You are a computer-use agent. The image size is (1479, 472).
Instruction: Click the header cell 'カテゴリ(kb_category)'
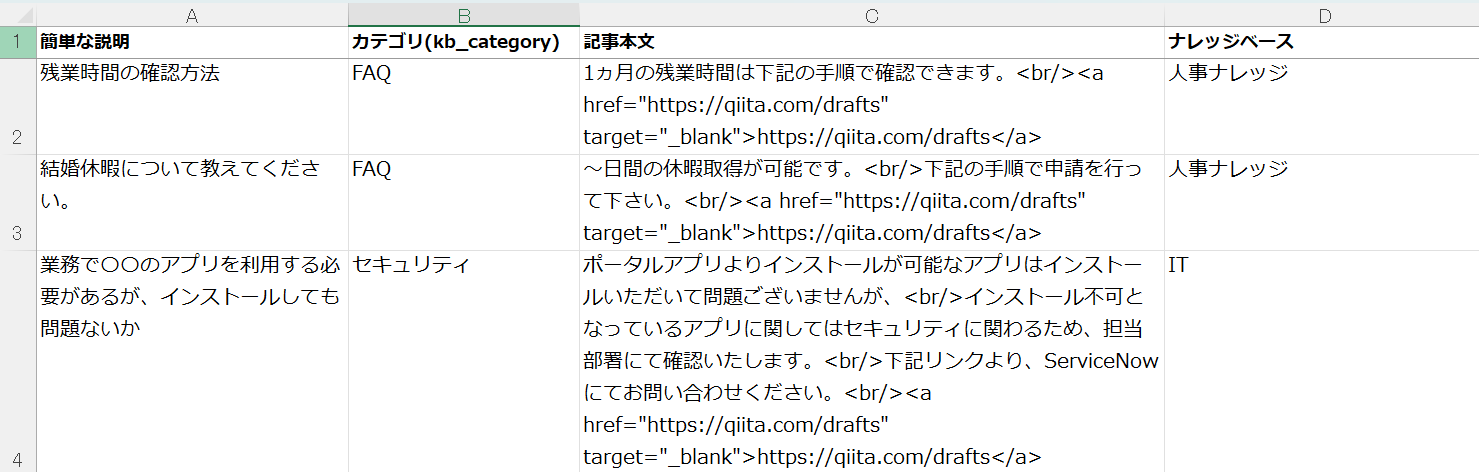pos(464,42)
